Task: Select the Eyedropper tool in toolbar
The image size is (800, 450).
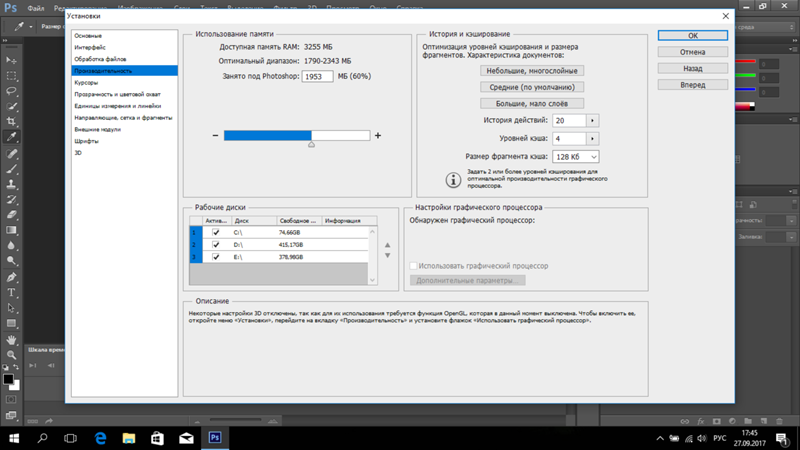Action: (x=11, y=137)
